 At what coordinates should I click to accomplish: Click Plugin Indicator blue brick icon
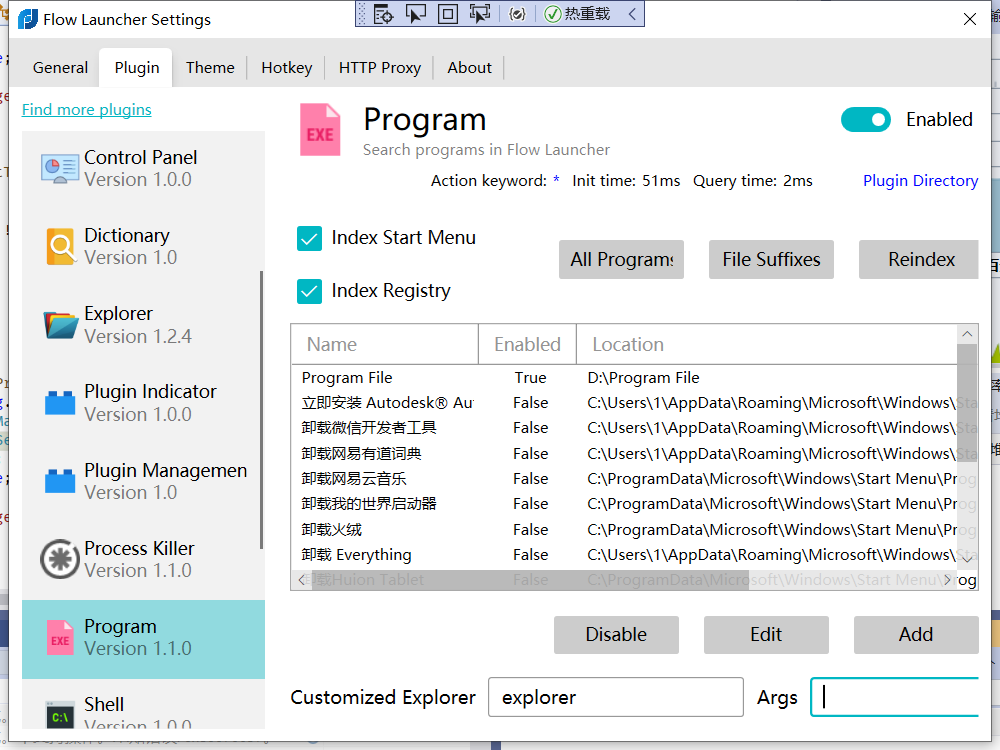pyautogui.click(x=60, y=402)
